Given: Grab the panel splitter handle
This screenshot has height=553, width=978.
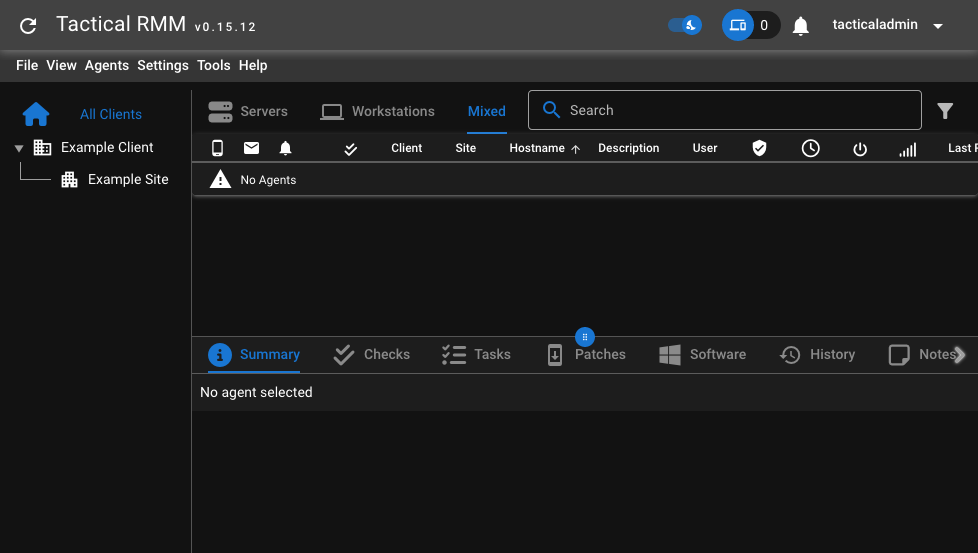Looking at the screenshot, I should pyautogui.click(x=584, y=337).
